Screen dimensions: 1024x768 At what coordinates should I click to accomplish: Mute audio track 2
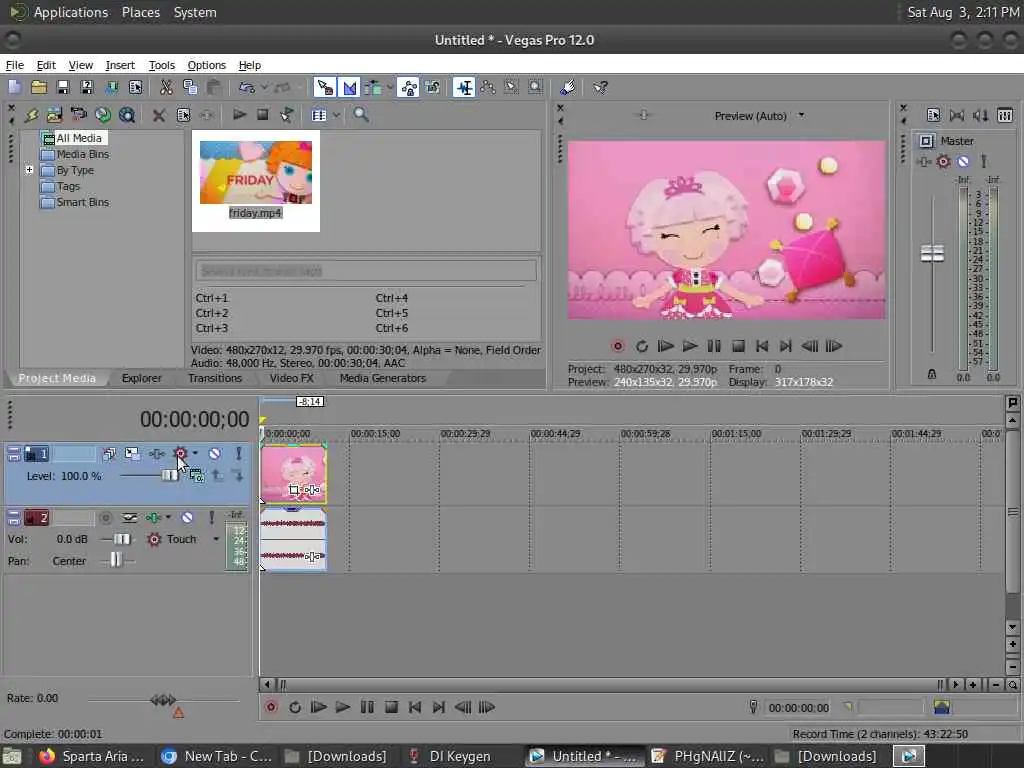187,517
